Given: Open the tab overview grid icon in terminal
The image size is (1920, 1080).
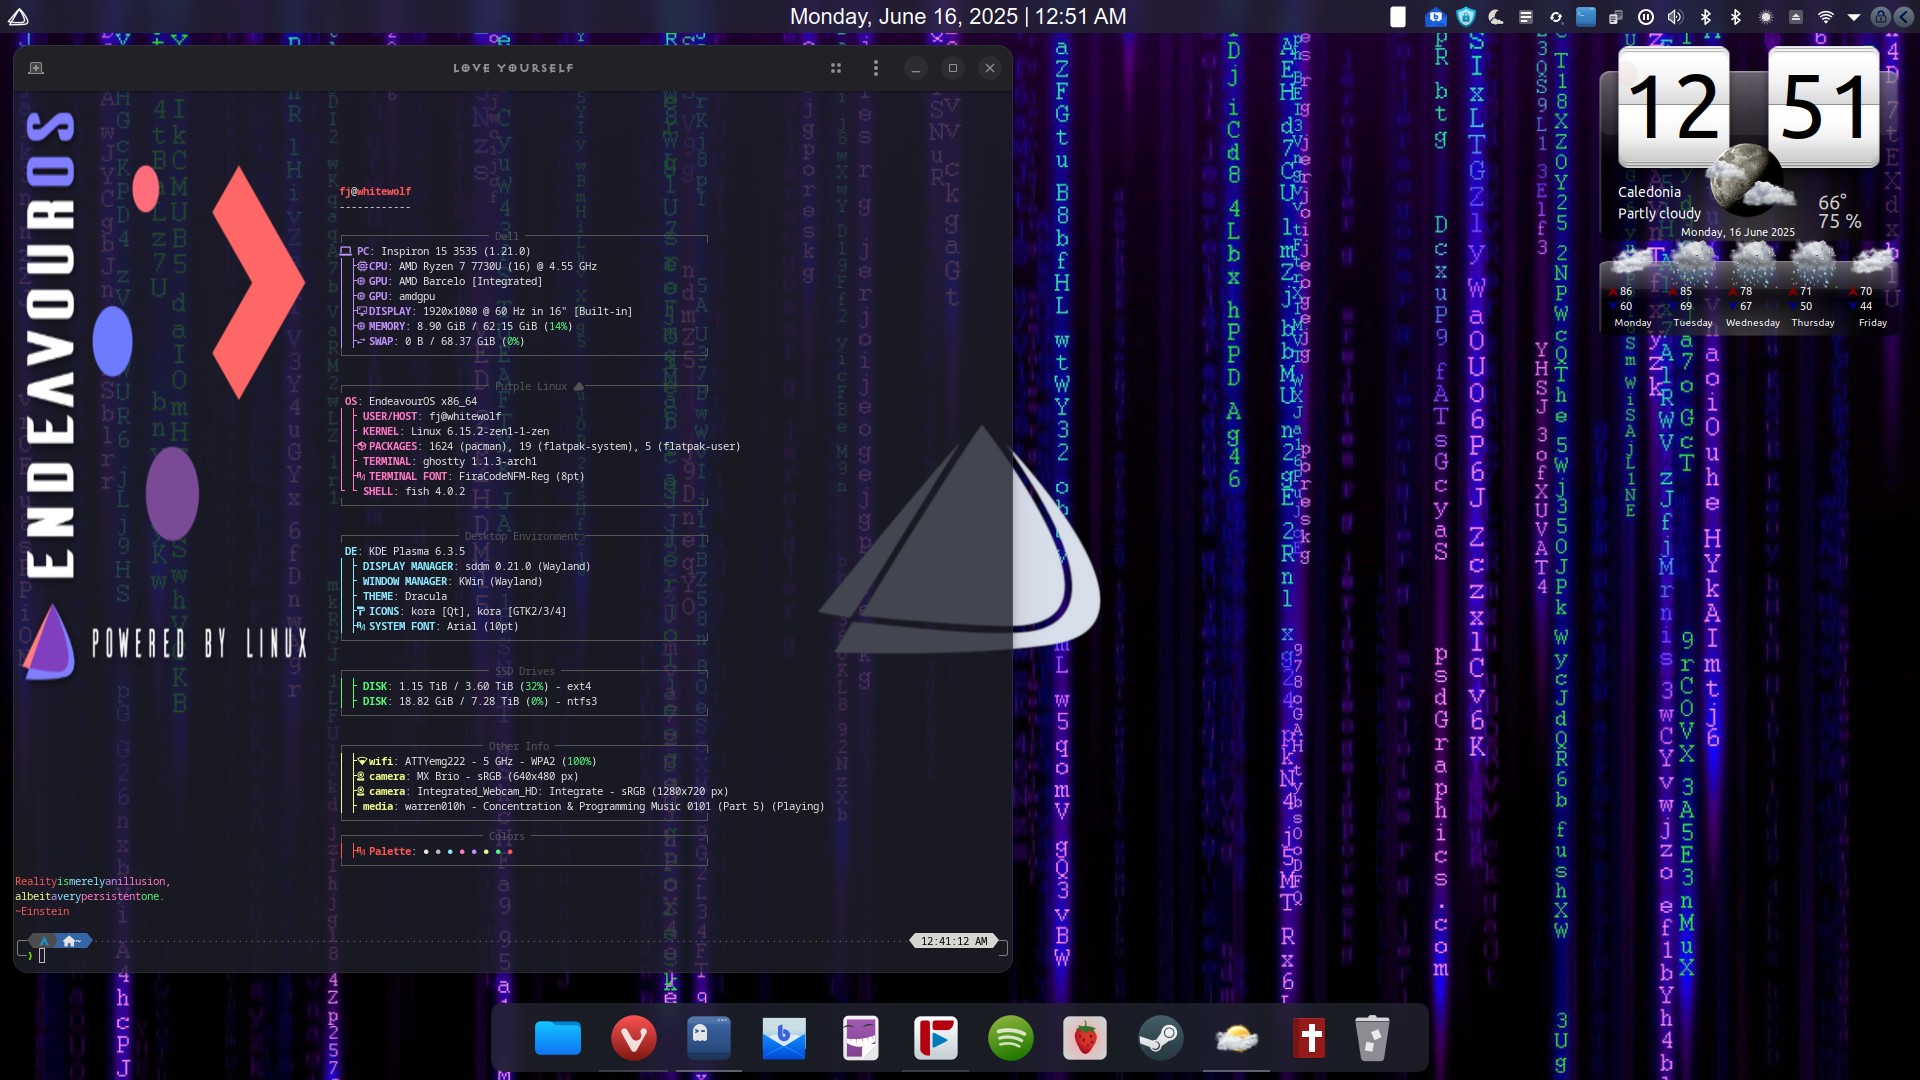Looking at the screenshot, I should coord(836,68).
